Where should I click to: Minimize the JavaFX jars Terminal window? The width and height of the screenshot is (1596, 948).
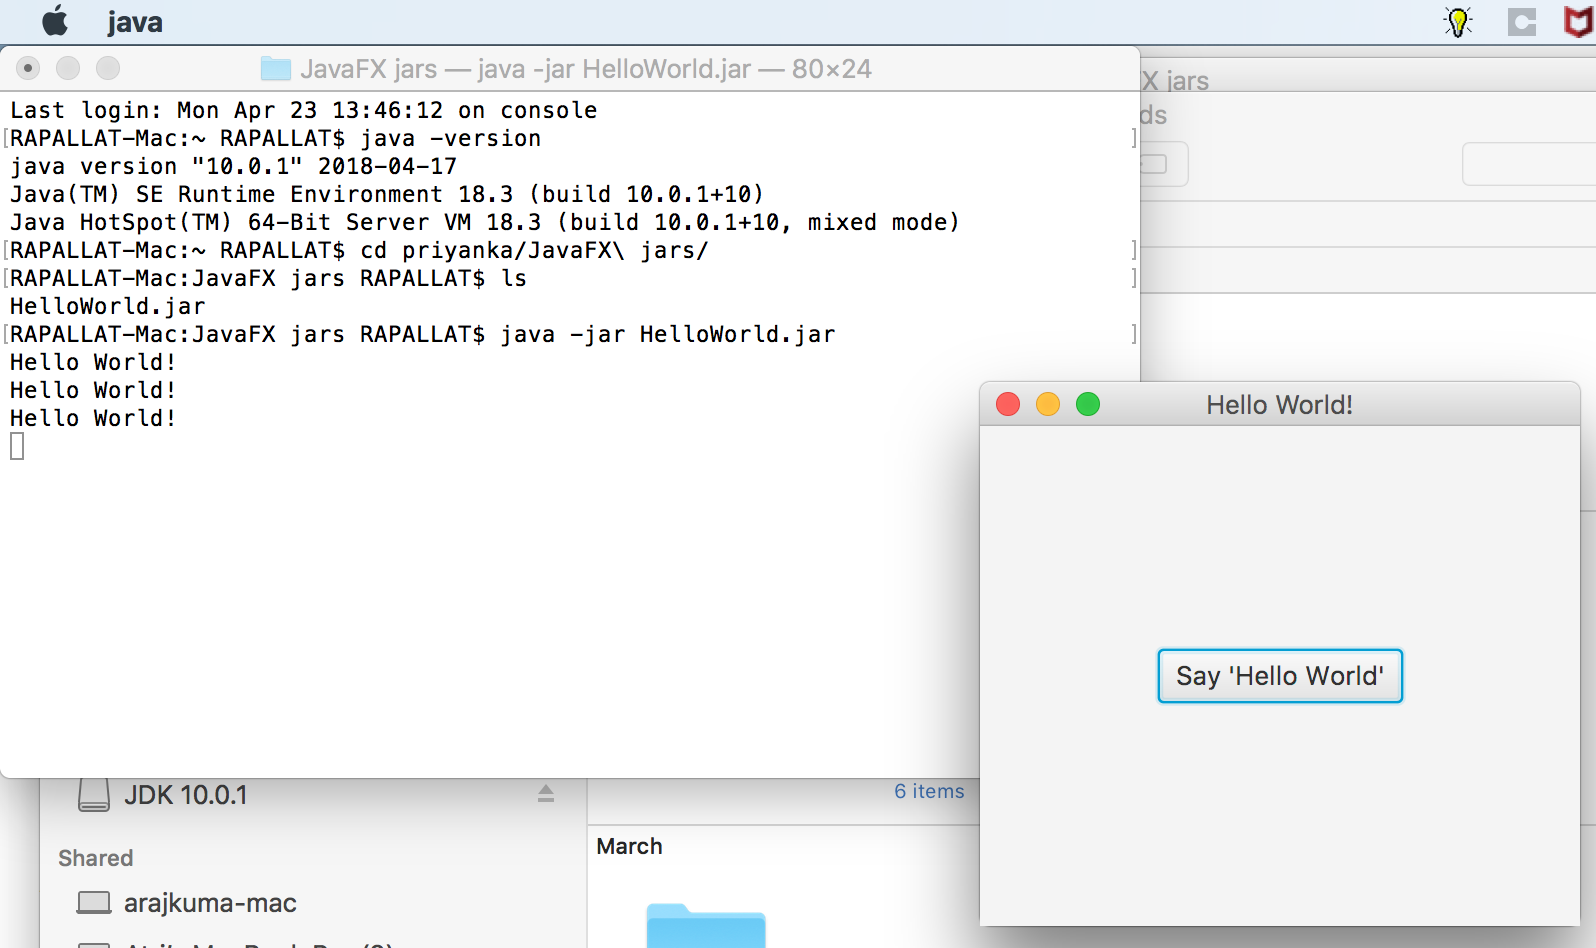coord(68,68)
